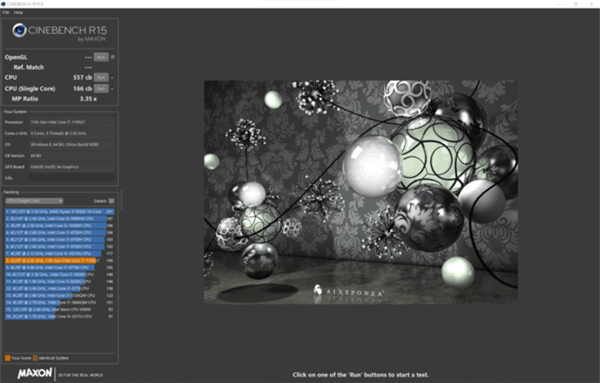This screenshot has width=600, height=383.
Task: Click the rendered spheres preview image
Action: coord(361,192)
